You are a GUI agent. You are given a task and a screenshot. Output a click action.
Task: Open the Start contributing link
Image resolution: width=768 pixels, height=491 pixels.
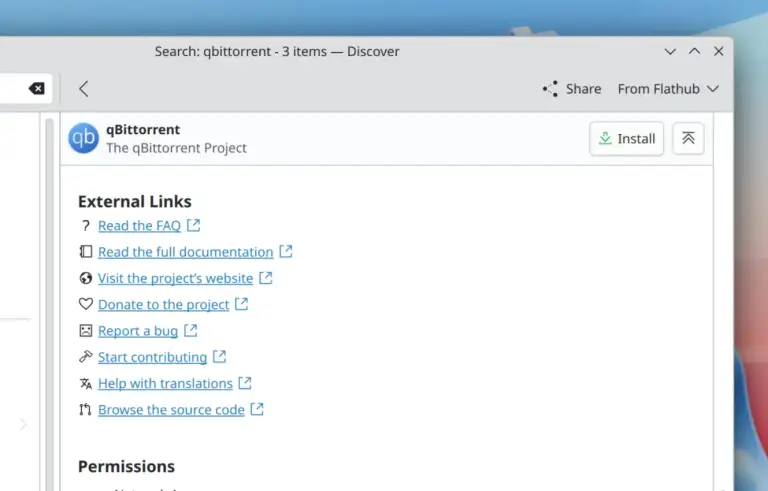[x=152, y=357]
